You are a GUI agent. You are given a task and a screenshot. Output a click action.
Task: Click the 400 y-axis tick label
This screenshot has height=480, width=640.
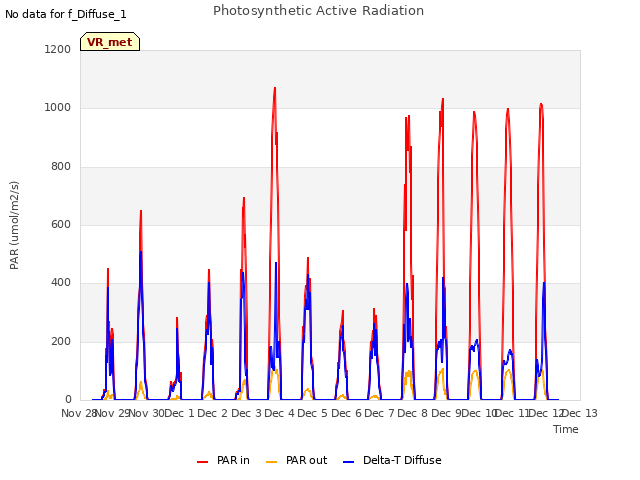(x=61, y=283)
